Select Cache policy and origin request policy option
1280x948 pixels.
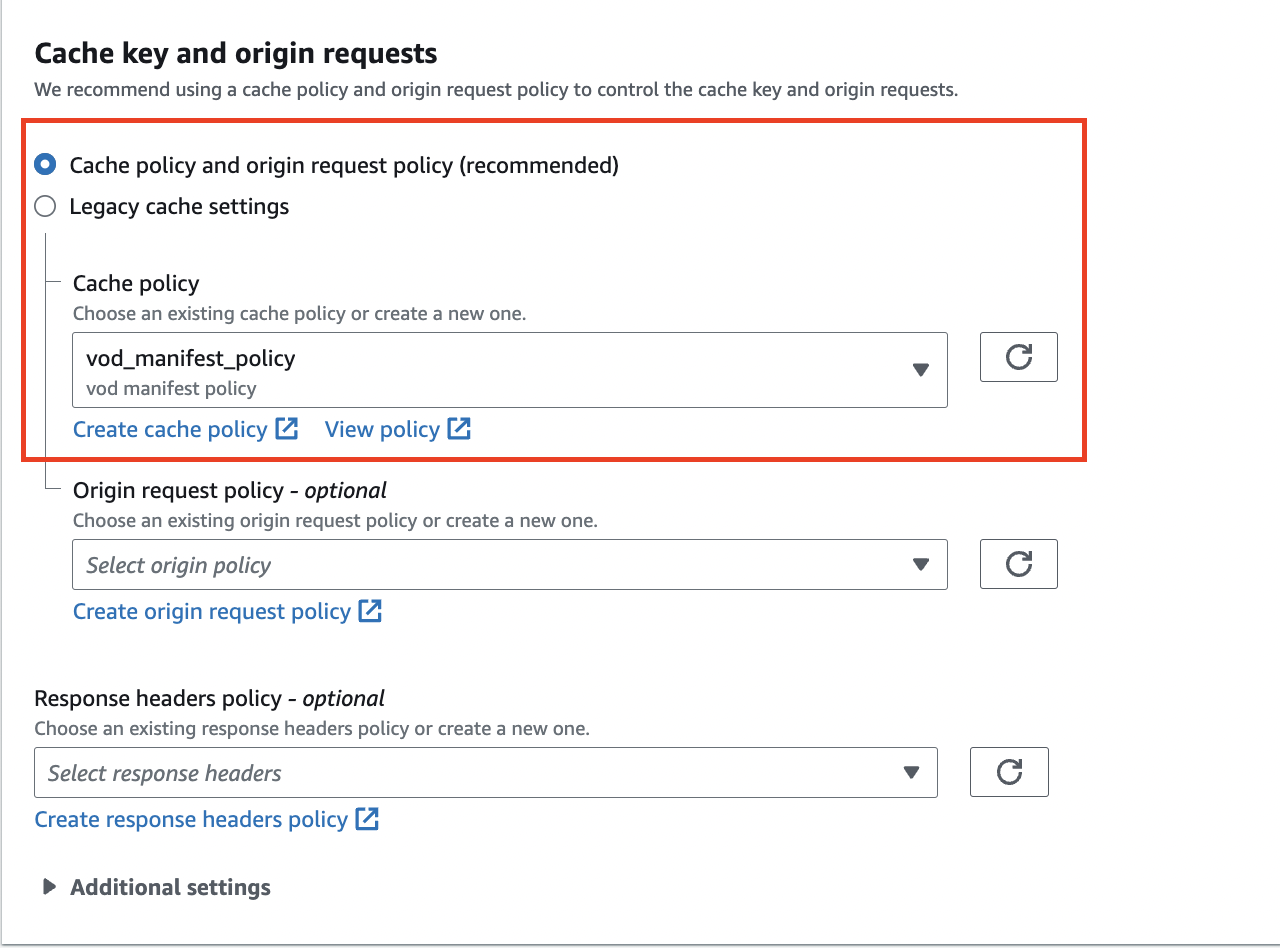(46, 165)
